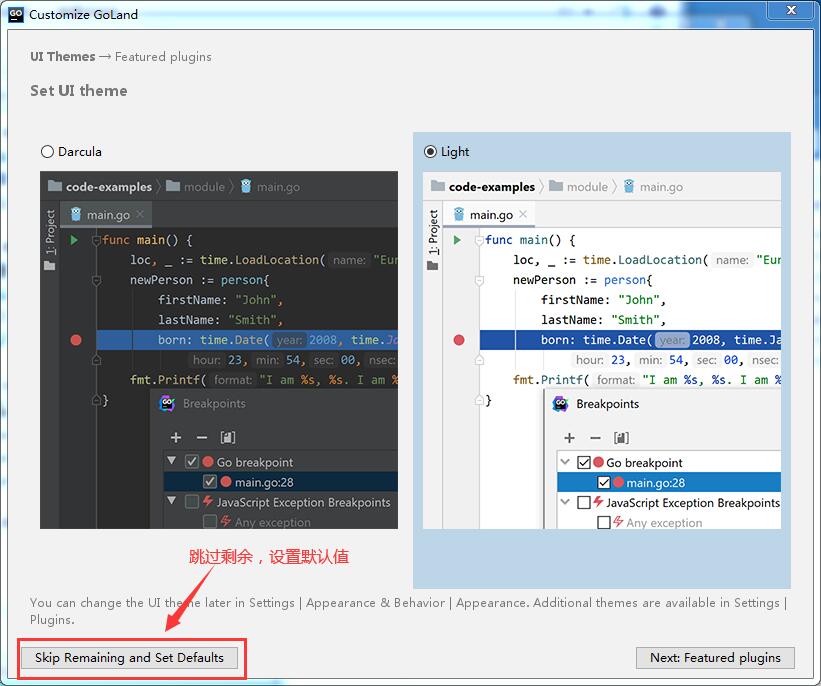Toggle Any exception checkbox in Light preview
Image resolution: width=821 pixels, height=686 pixels.
pyautogui.click(x=604, y=522)
